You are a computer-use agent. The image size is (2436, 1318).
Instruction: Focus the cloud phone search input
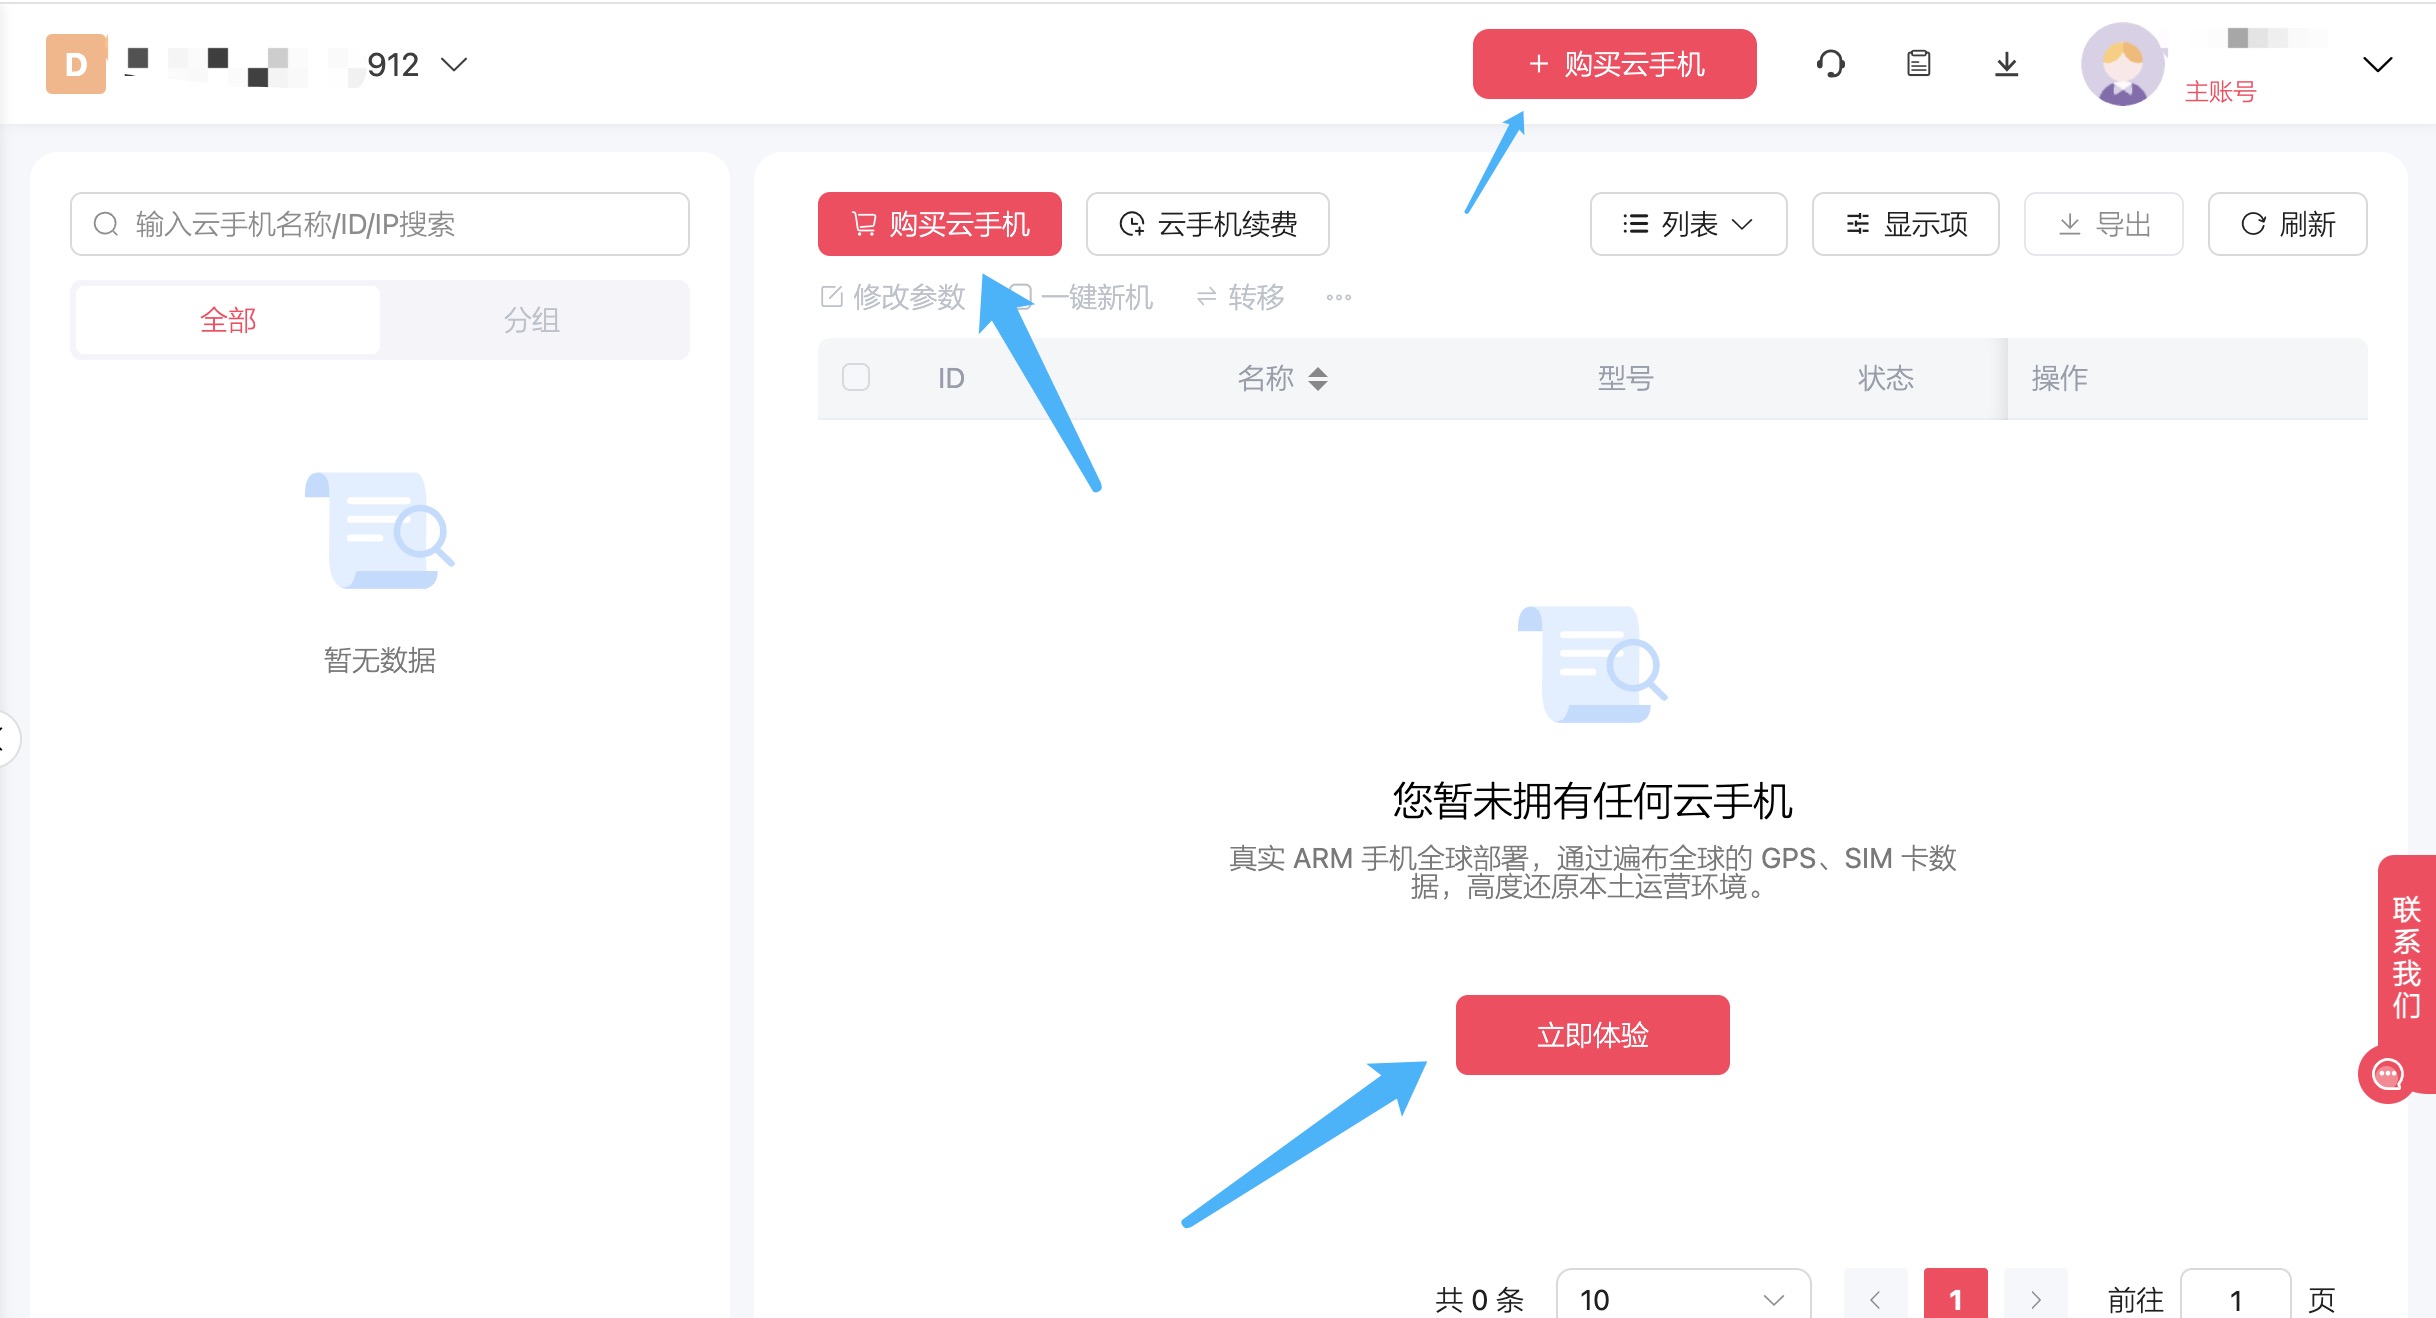(x=380, y=224)
